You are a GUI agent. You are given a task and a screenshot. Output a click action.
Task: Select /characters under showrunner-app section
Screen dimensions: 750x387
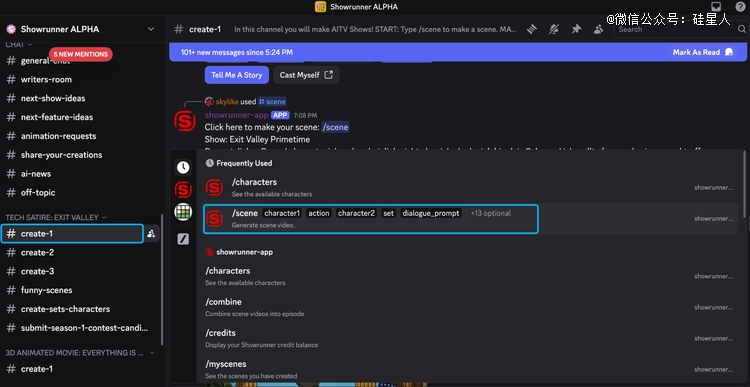click(470, 276)
